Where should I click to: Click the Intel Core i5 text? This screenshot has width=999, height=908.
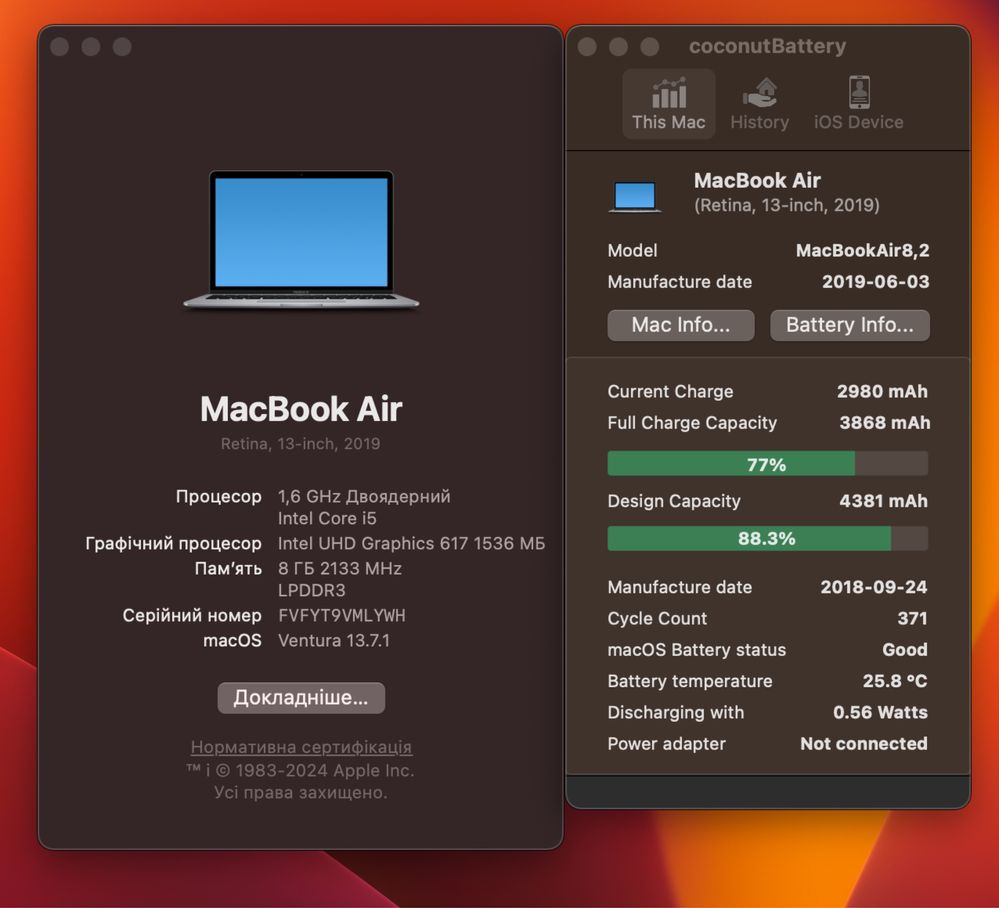click(x=327, y=519)
